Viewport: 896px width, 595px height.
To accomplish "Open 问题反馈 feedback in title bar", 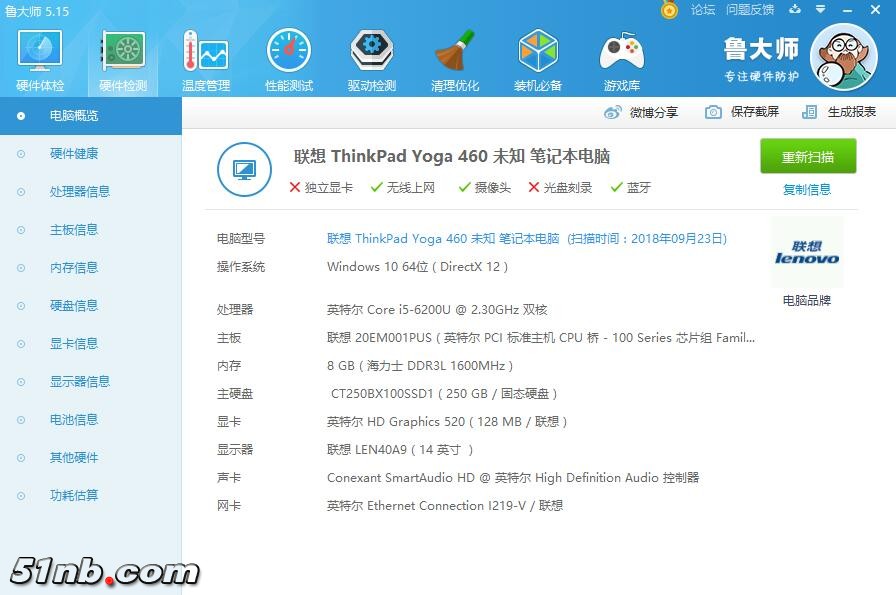I will 752,8.
